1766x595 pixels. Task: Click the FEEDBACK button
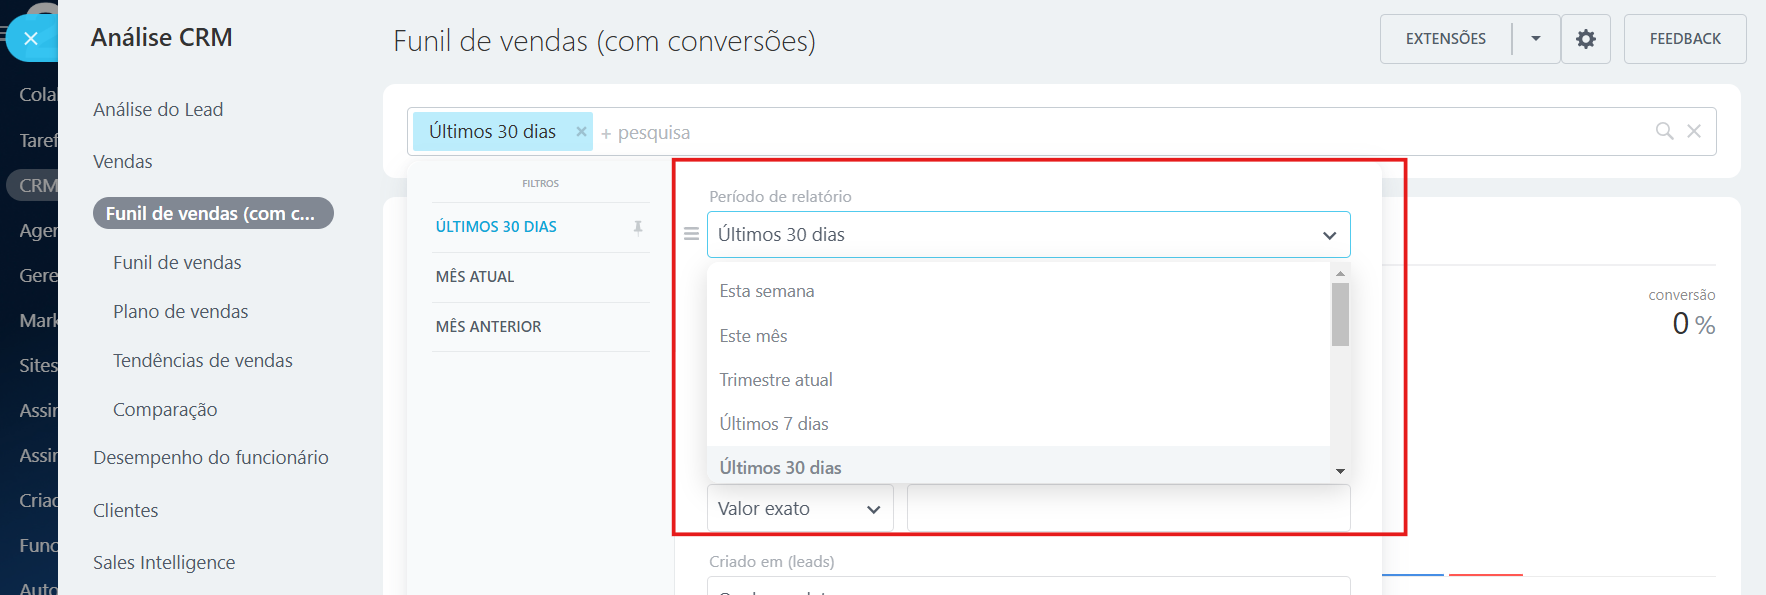point(1685,39)
